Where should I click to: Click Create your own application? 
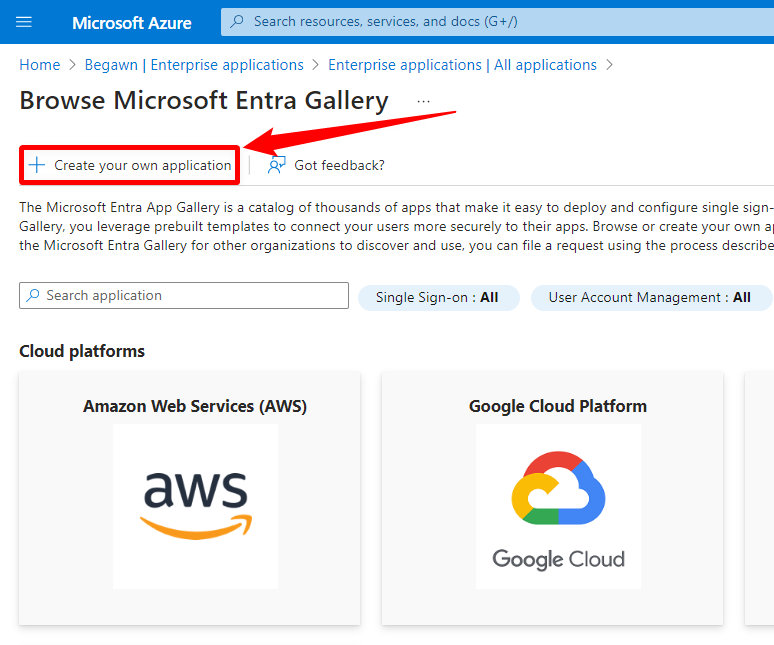130,165
